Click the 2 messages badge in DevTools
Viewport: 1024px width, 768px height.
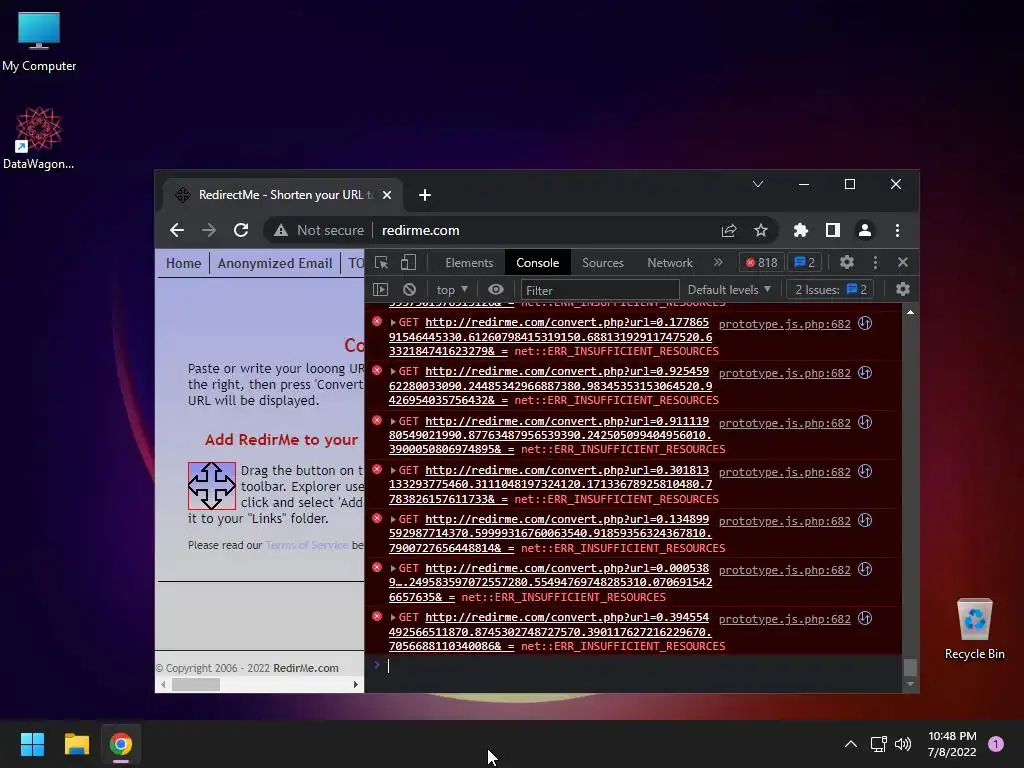(805, 263)
